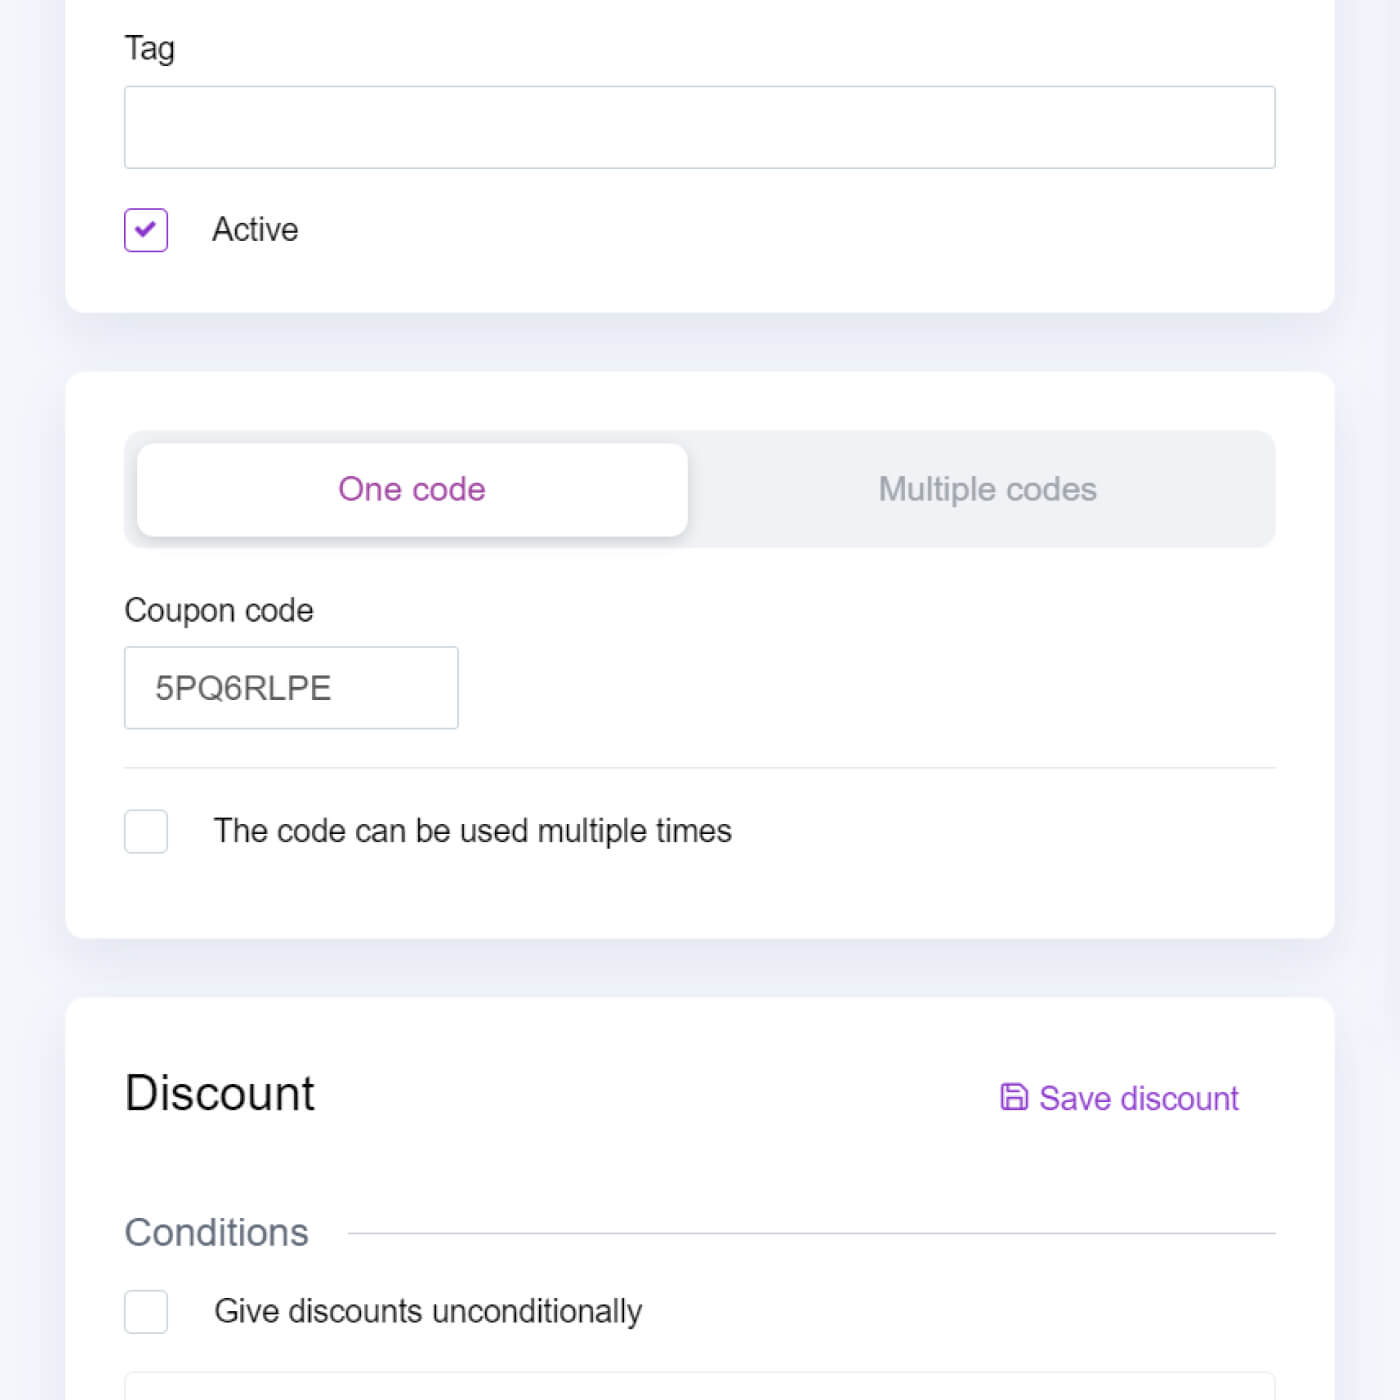The image size is (1400, 1400).
Task: Focus the Tag input field
Action: click(699, 127)
